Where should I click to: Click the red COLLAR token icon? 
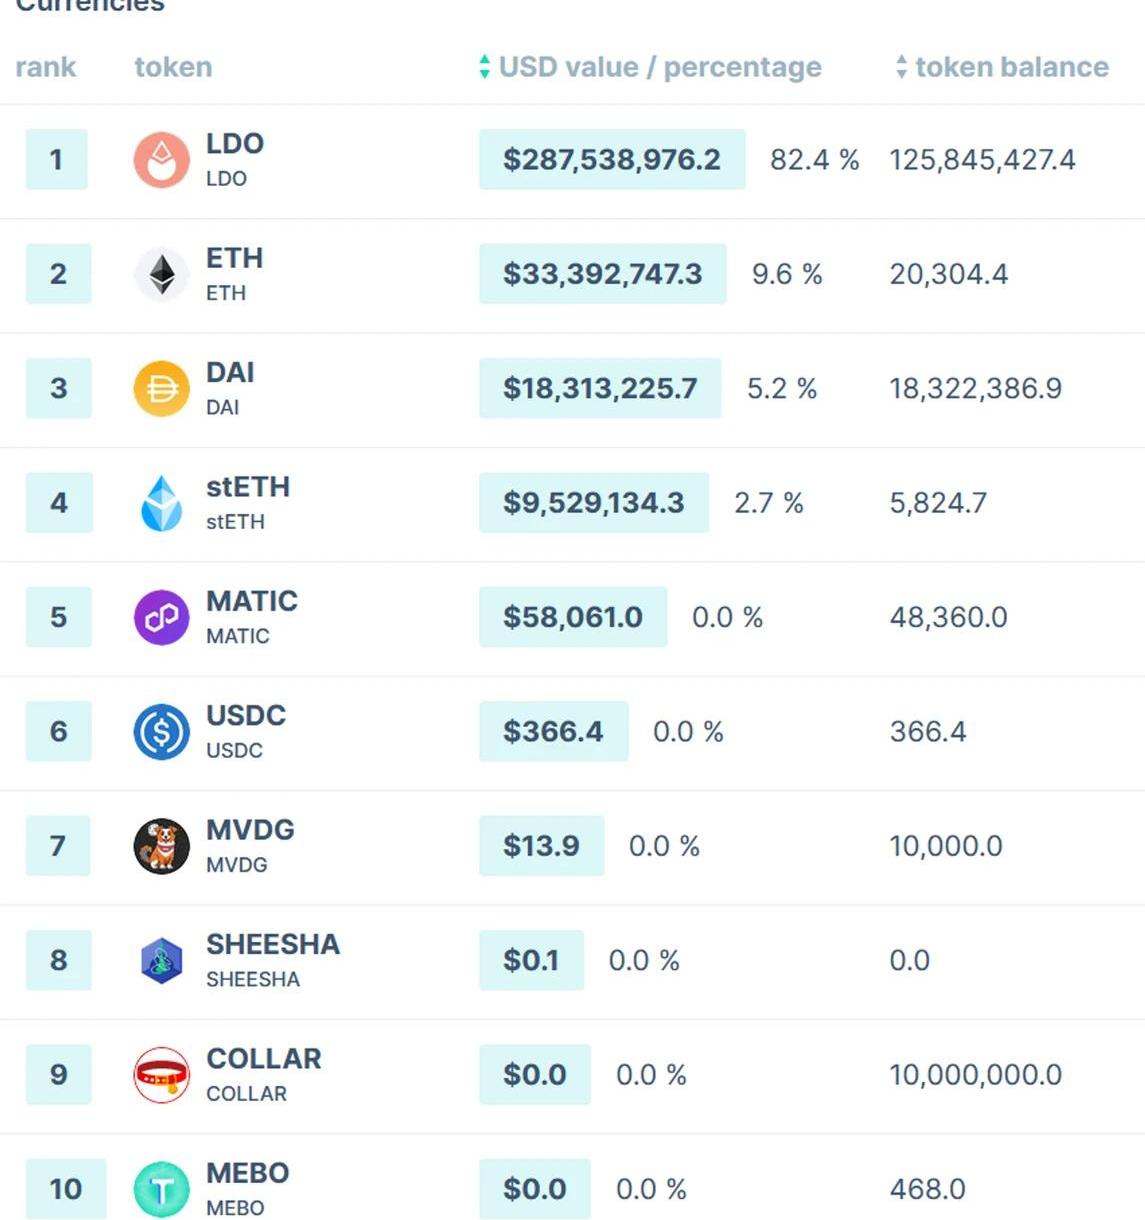point(161,1075)
